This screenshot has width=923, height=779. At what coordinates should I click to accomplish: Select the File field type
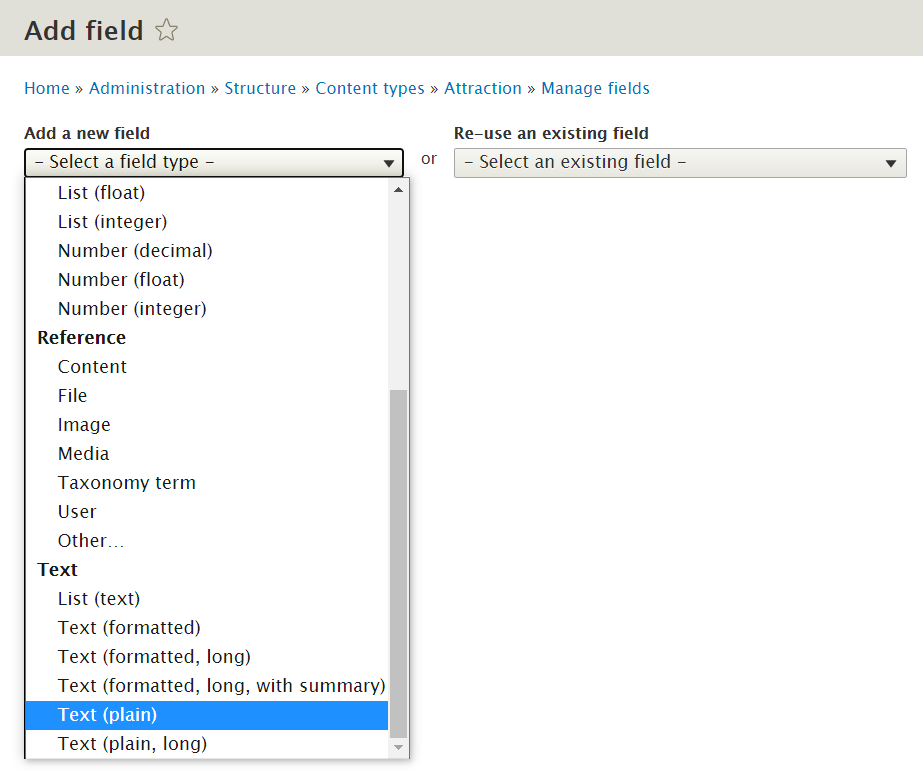(72, 395)
